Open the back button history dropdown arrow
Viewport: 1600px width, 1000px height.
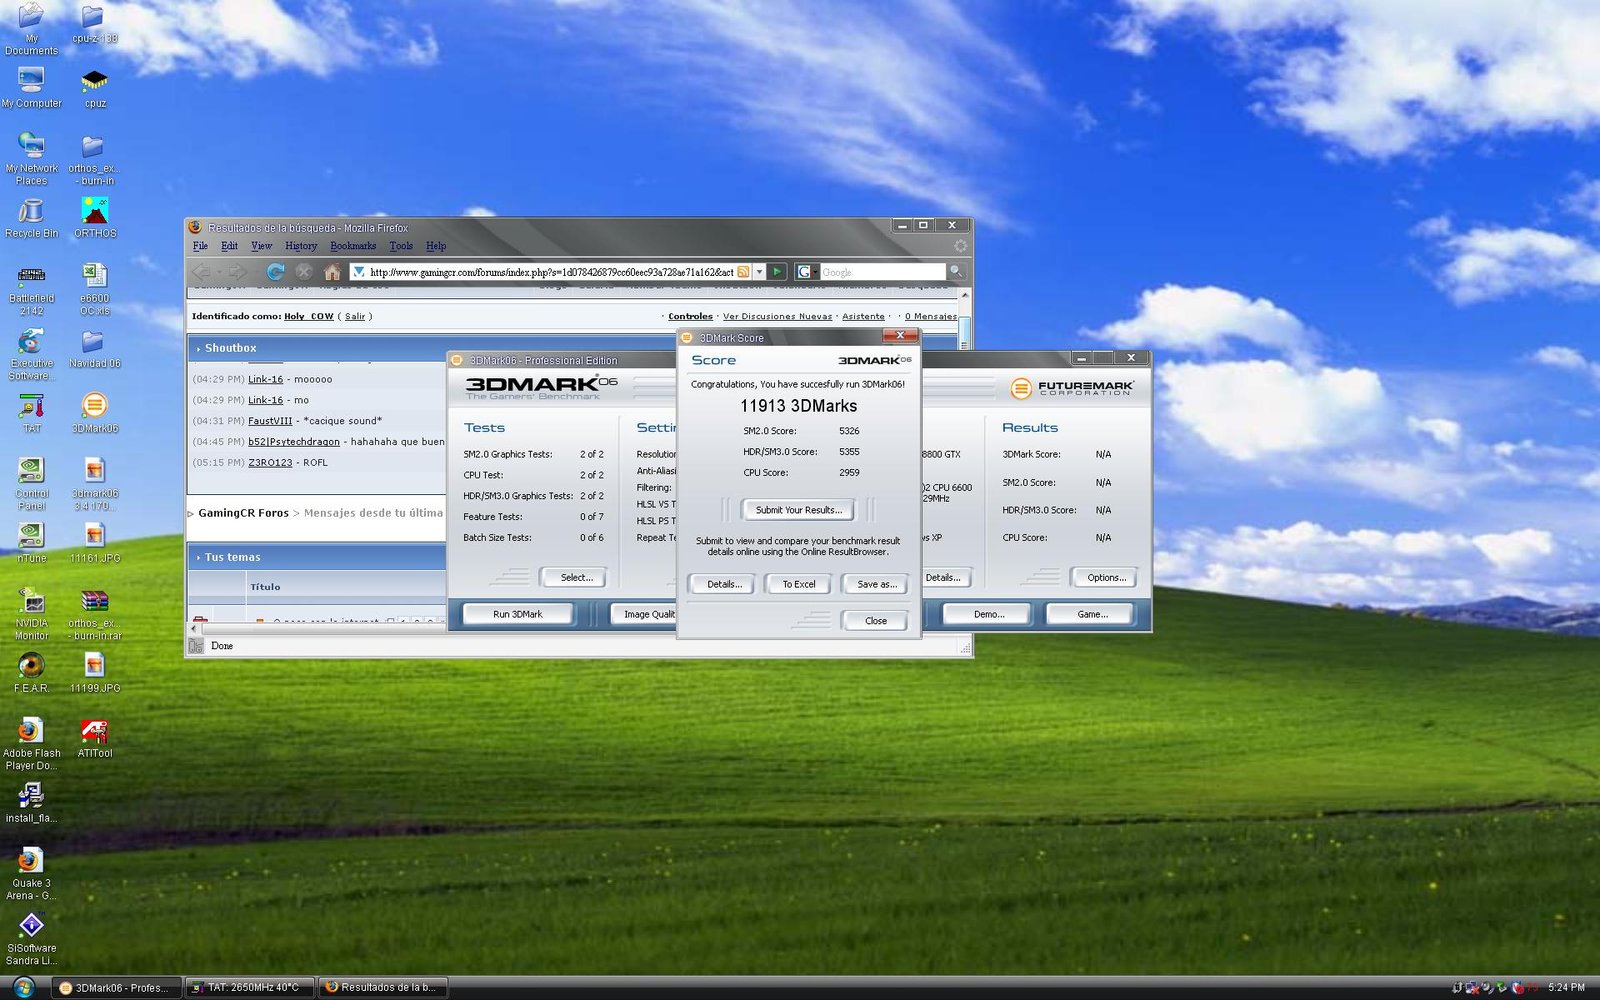(x=218, y=272)
